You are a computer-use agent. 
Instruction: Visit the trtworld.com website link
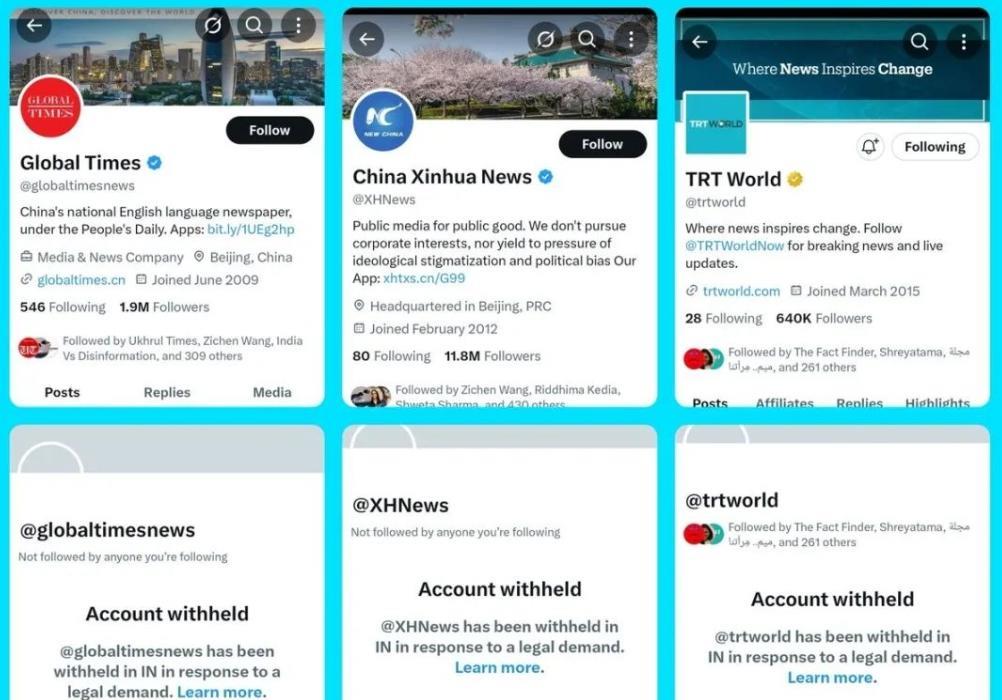coord(741,292)
